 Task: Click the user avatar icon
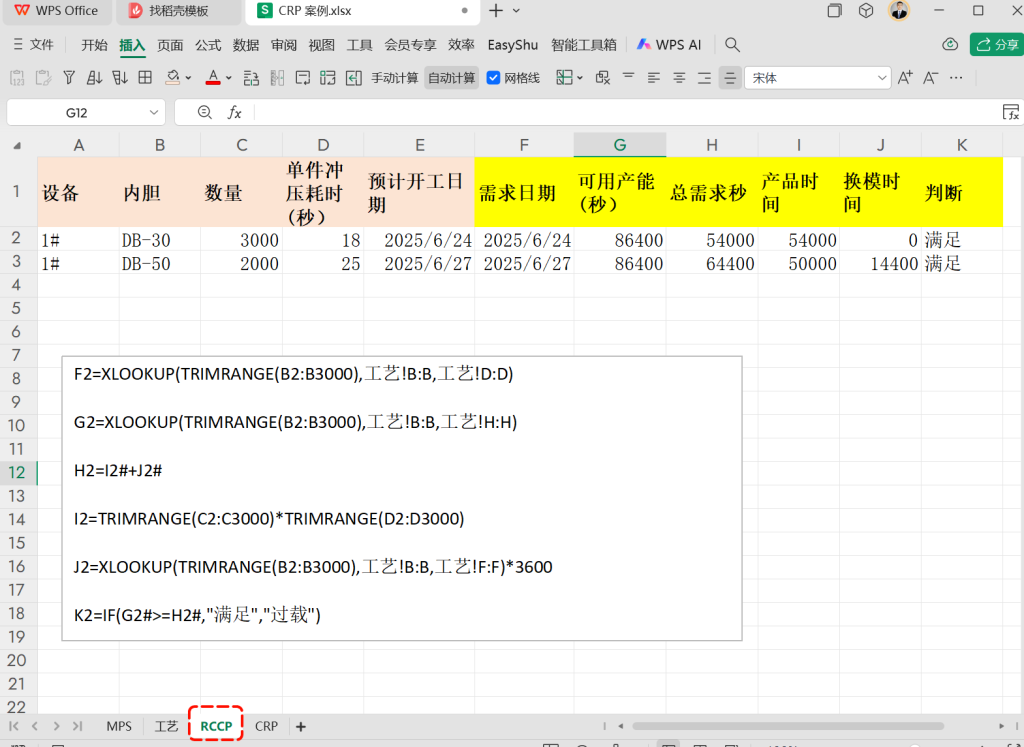coord(899,10)
